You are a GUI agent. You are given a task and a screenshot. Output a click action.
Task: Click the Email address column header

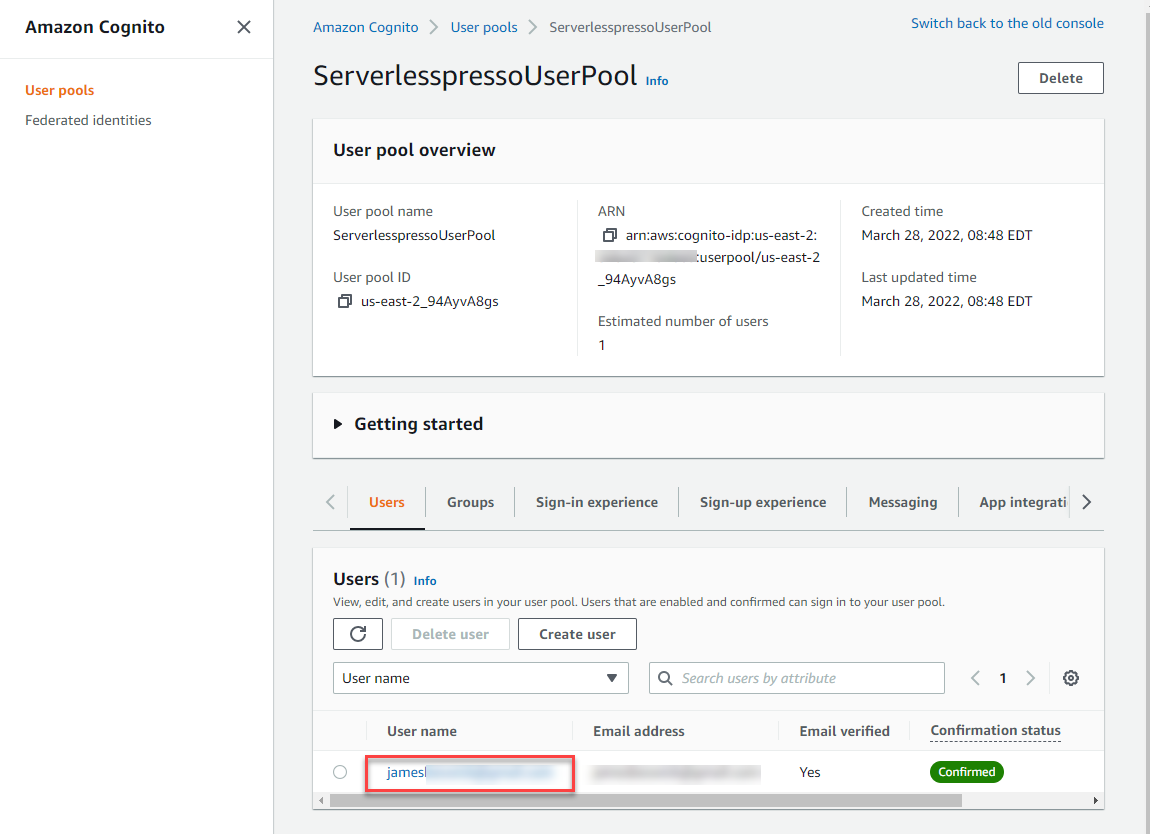639,731
